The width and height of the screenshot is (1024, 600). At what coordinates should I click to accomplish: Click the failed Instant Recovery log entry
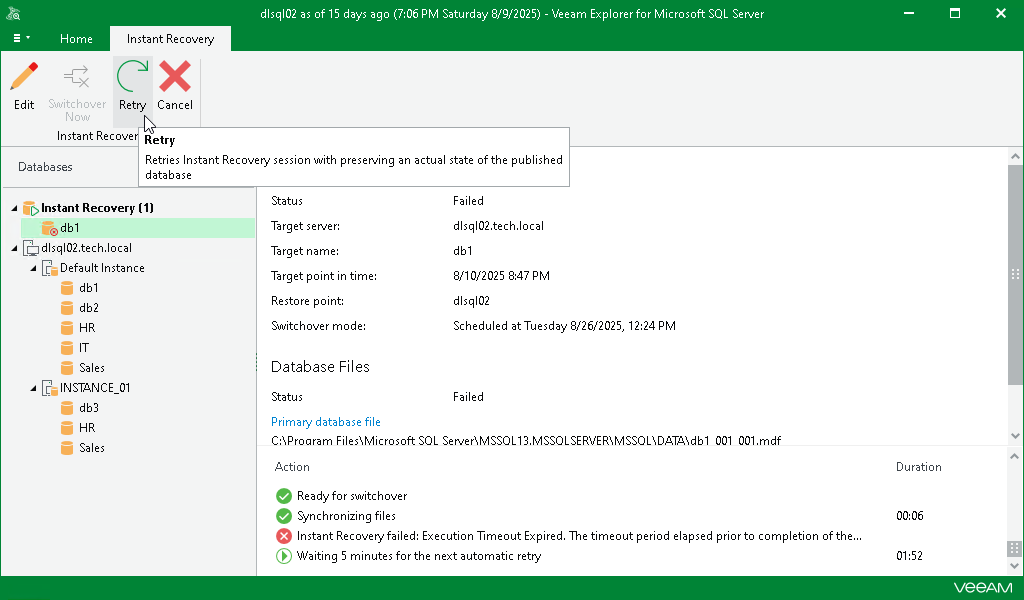click(579, 536)
